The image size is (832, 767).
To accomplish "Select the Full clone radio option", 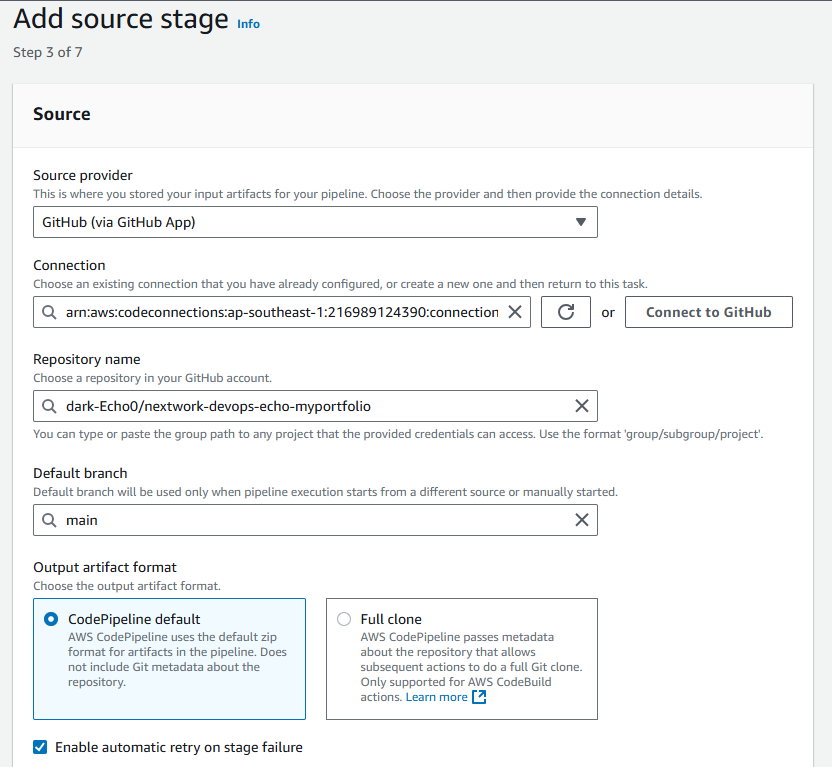I will [344, 619].
